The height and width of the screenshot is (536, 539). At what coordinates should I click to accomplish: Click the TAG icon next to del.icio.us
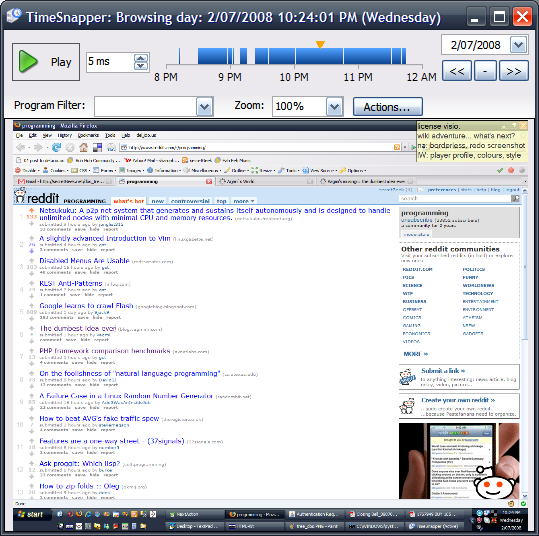[x=111, y=148]
